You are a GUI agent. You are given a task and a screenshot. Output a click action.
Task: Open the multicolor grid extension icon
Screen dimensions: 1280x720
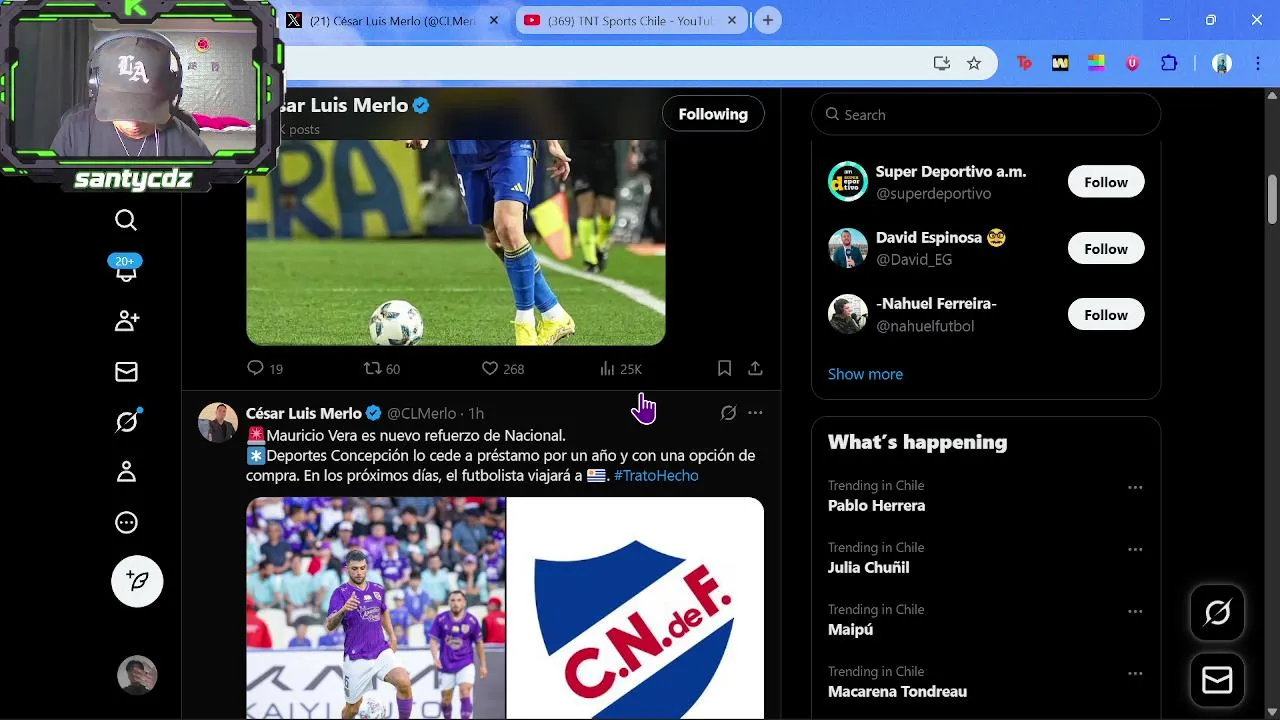[x=1096, y=63]
